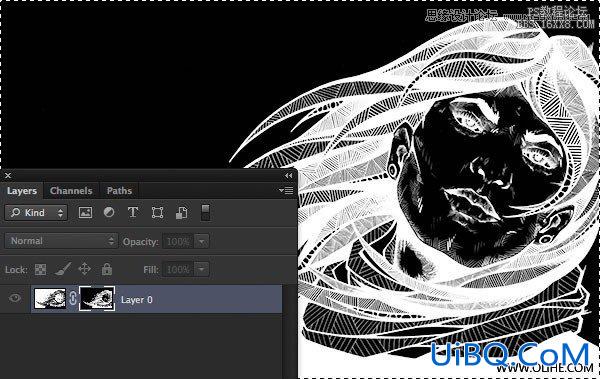Filter layers by shape layer icon

pos(157,212)
